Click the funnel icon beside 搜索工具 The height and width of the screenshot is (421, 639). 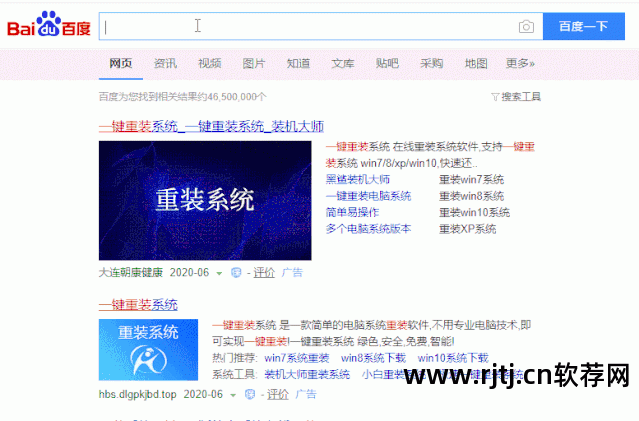(495, 97)
